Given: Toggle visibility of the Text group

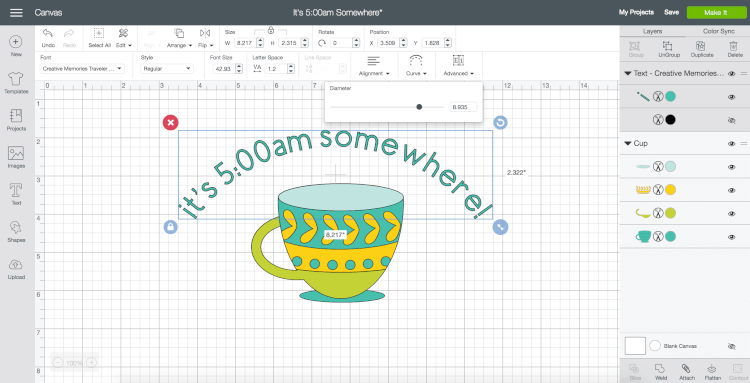Looking at the screenshot, I should (731, 74).
